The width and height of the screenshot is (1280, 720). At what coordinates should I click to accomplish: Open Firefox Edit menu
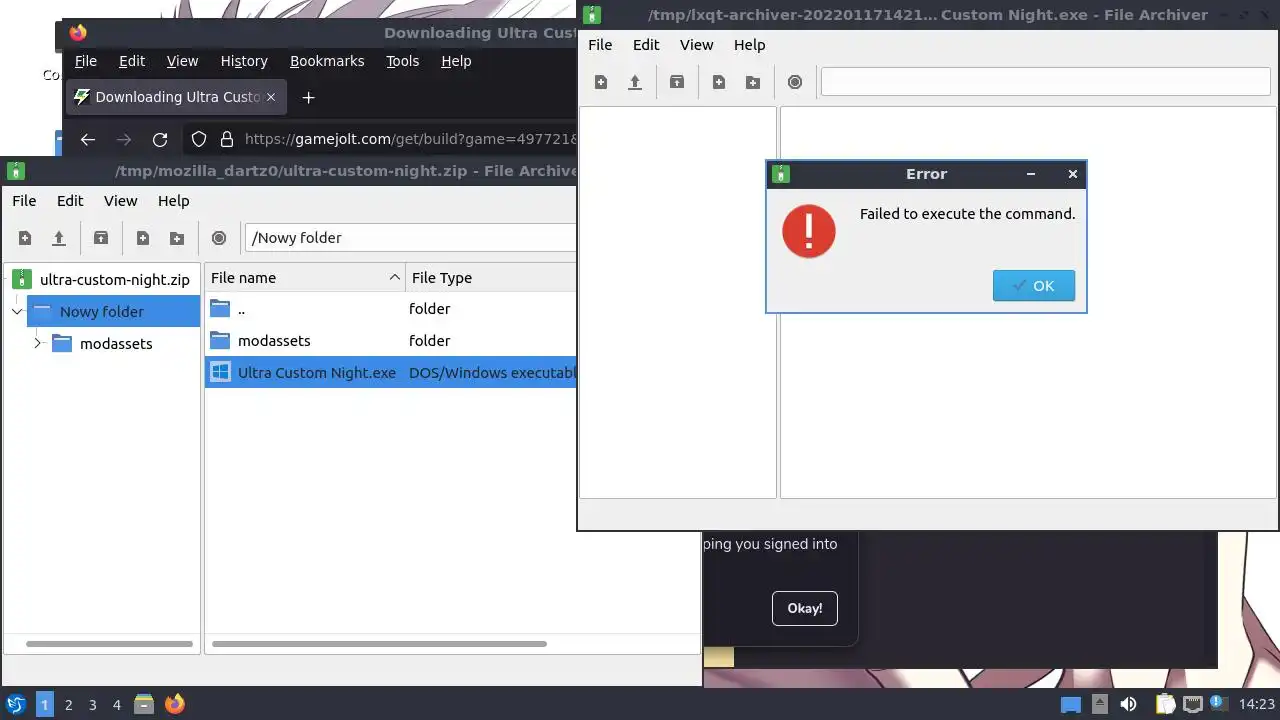[132, 61]
